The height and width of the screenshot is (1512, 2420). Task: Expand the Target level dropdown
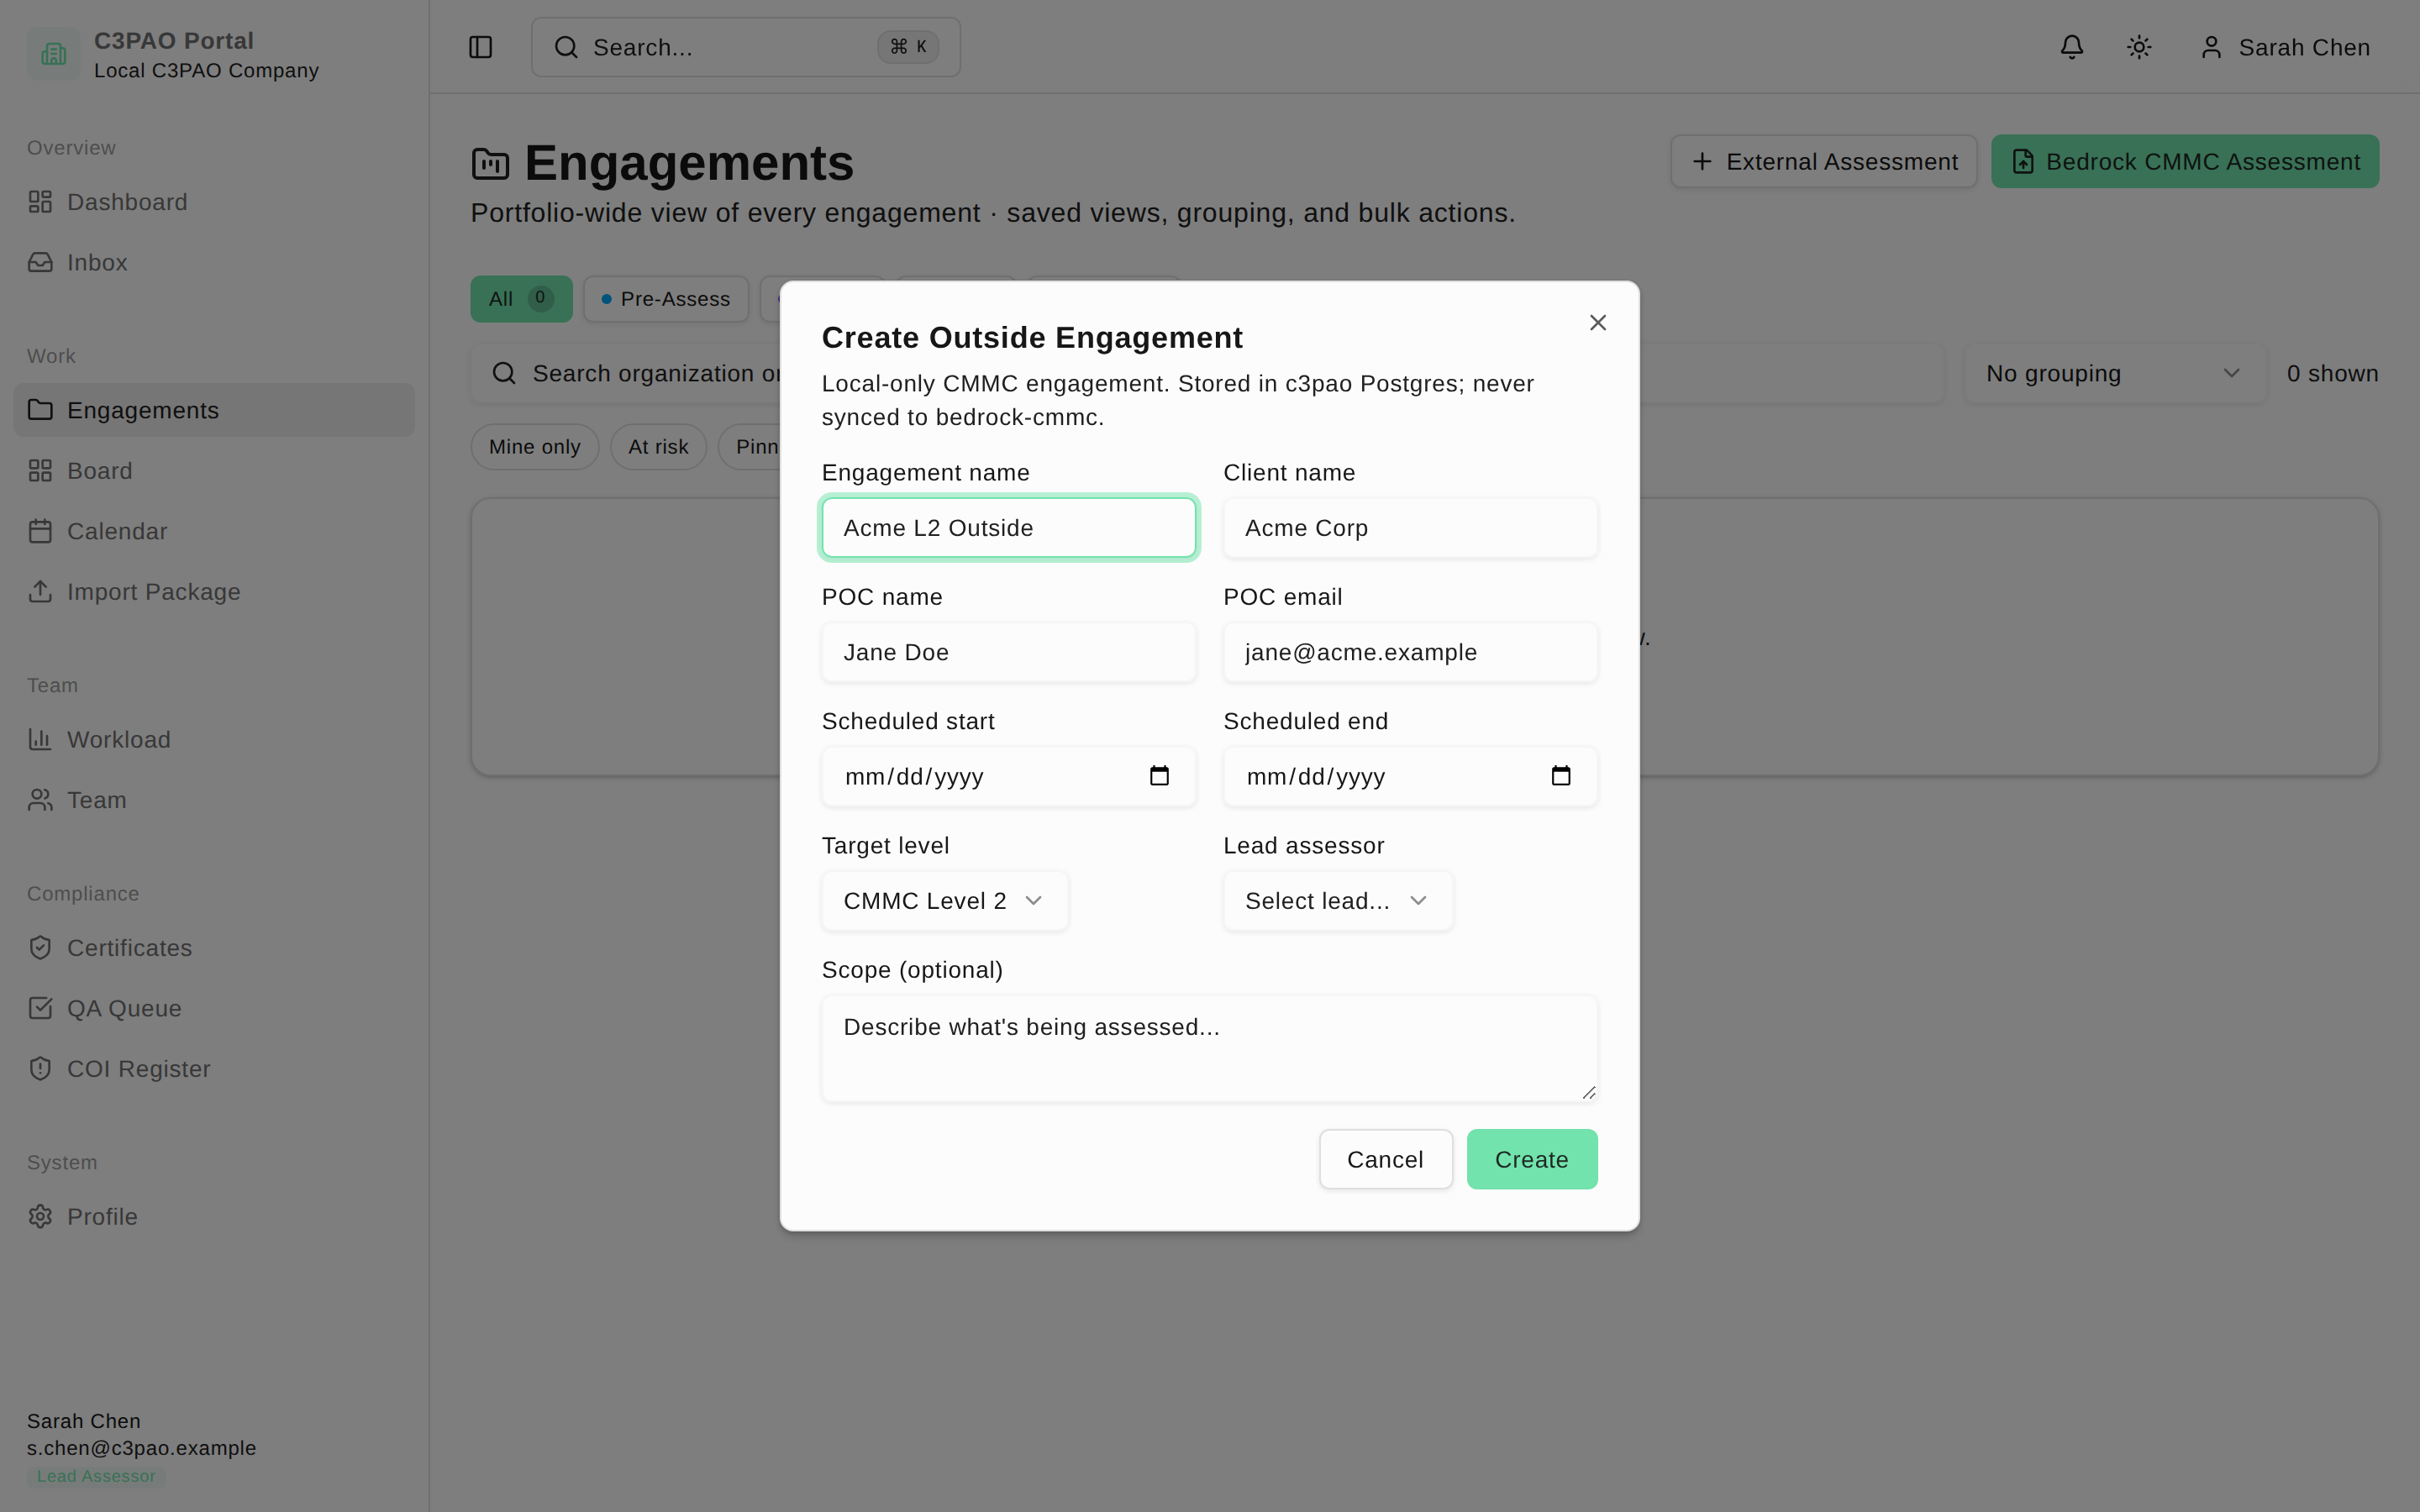[x=944, y=901]
